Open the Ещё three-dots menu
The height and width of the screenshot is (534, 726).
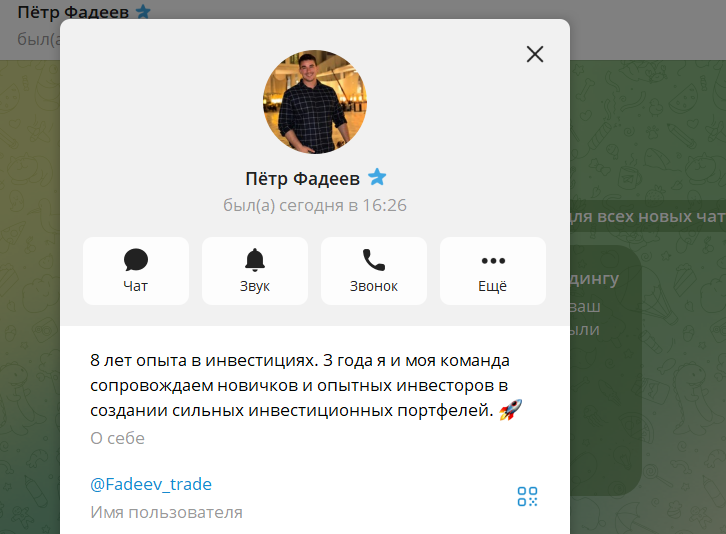(493, 271)
